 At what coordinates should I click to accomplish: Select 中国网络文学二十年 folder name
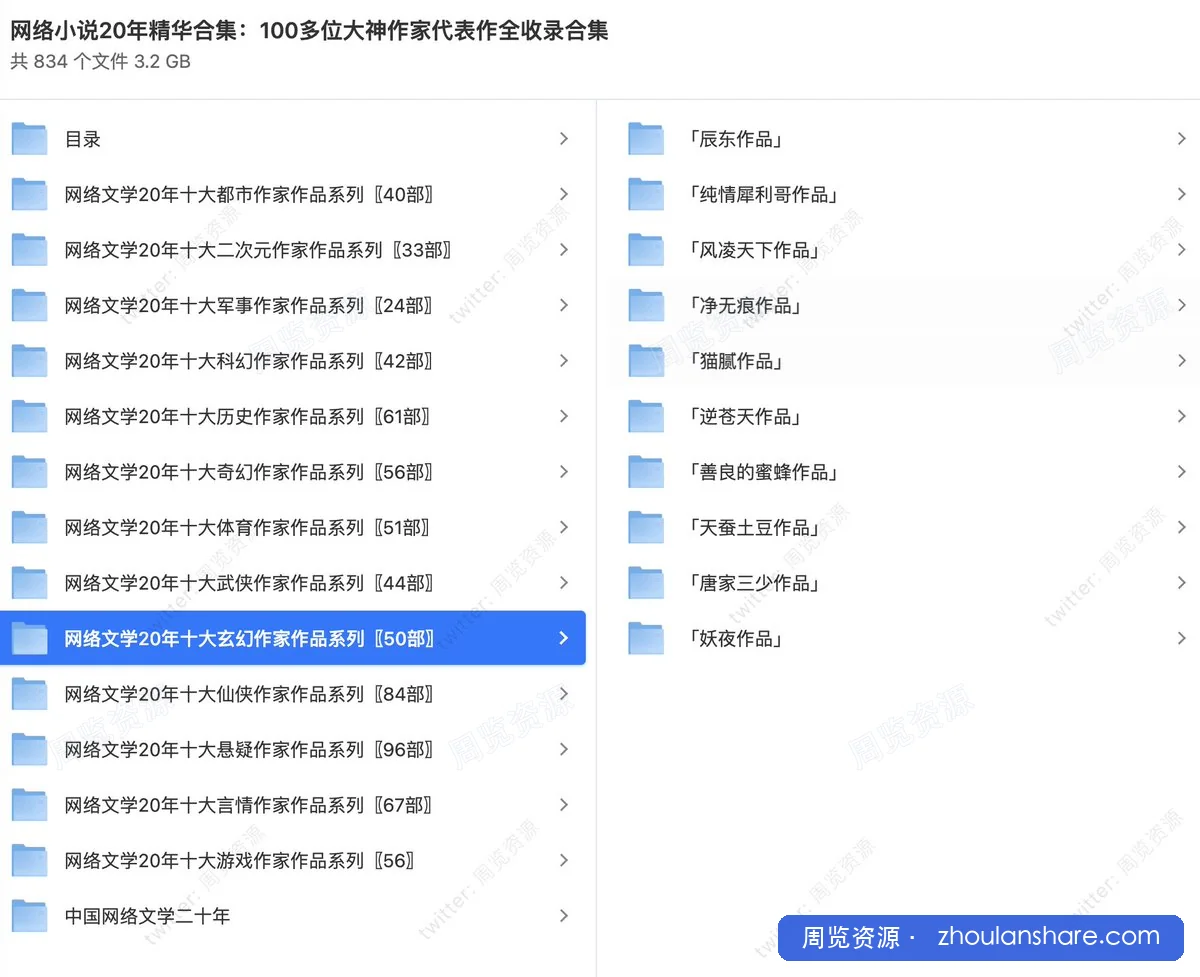click(x=148, y=916)
